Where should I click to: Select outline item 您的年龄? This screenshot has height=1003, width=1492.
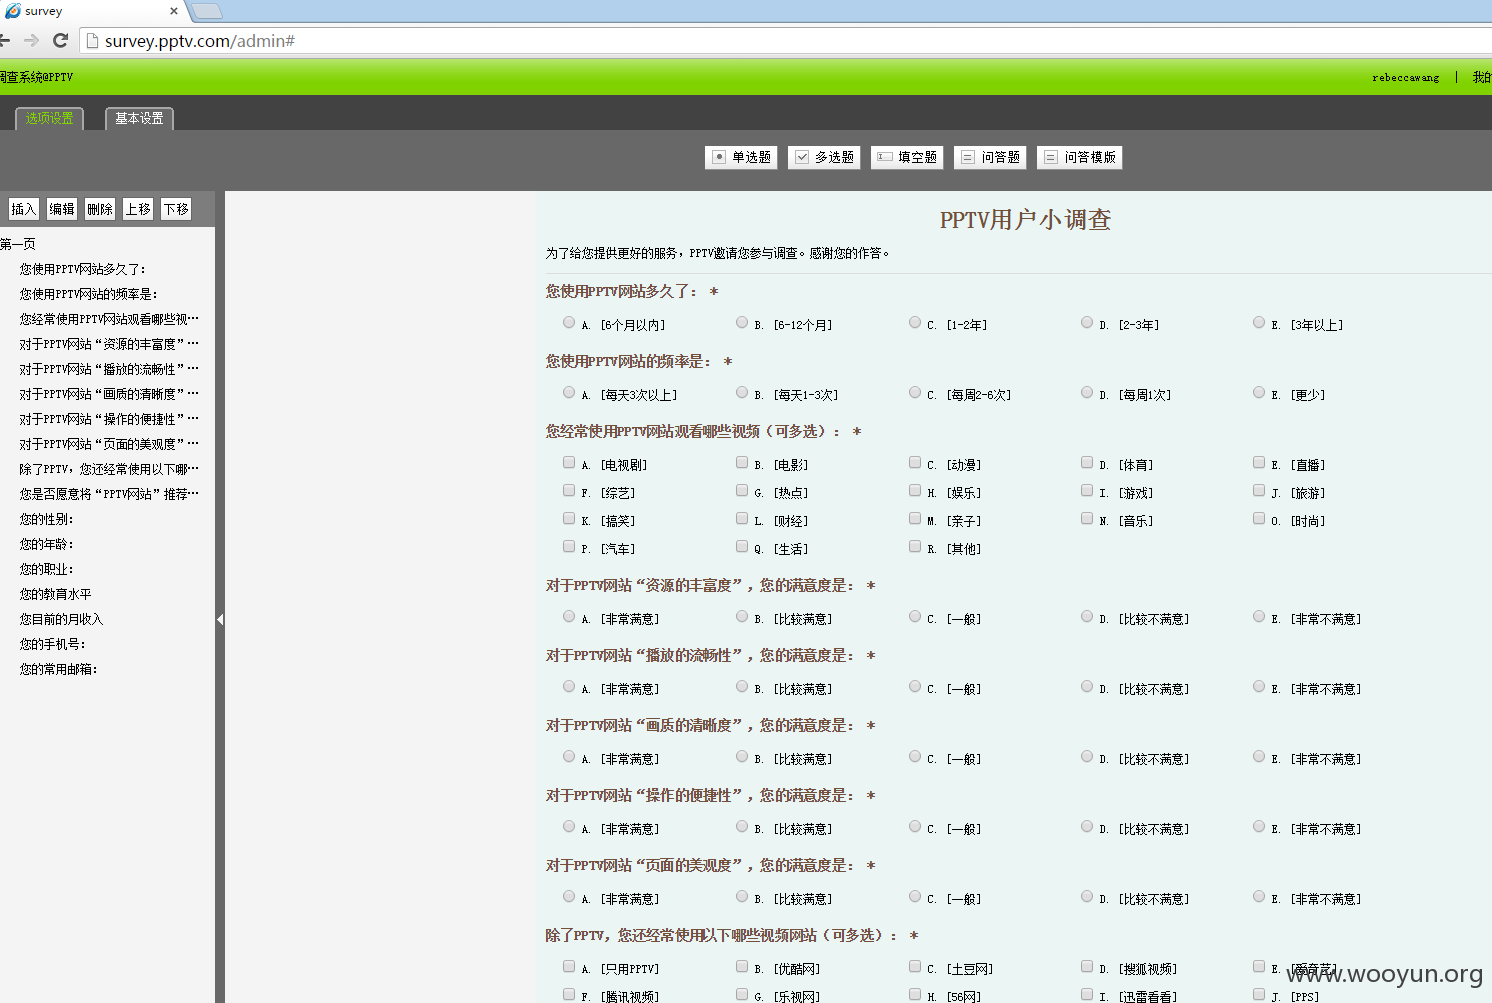pos(47,544)
